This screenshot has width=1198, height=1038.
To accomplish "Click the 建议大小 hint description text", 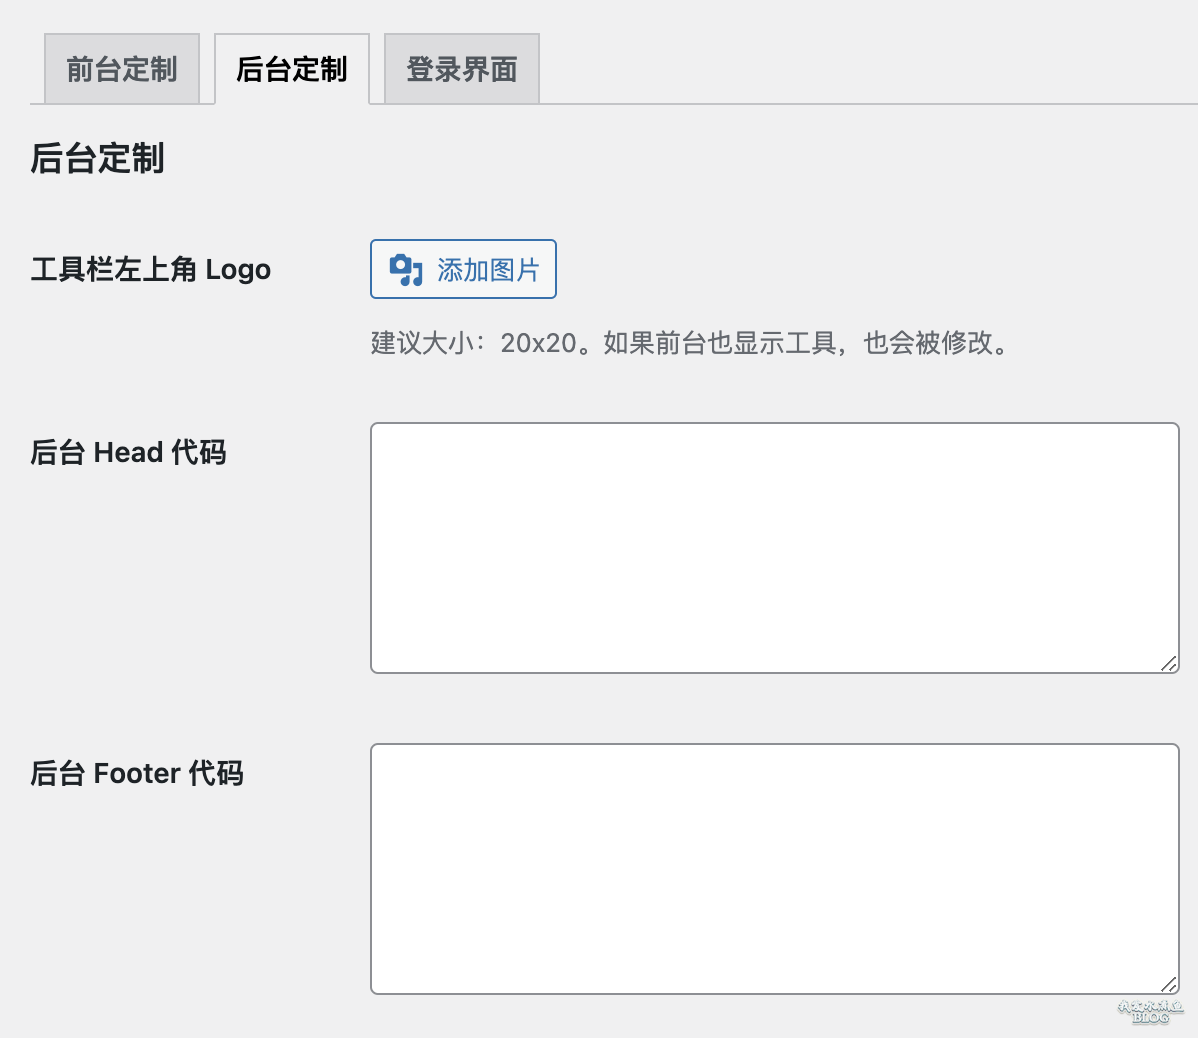I will (x=690, y=342).
